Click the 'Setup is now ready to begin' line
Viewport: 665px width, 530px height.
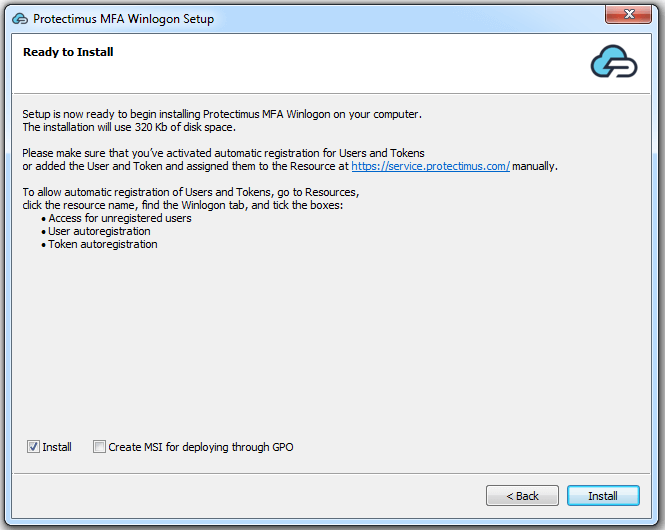tap(222, 114)
